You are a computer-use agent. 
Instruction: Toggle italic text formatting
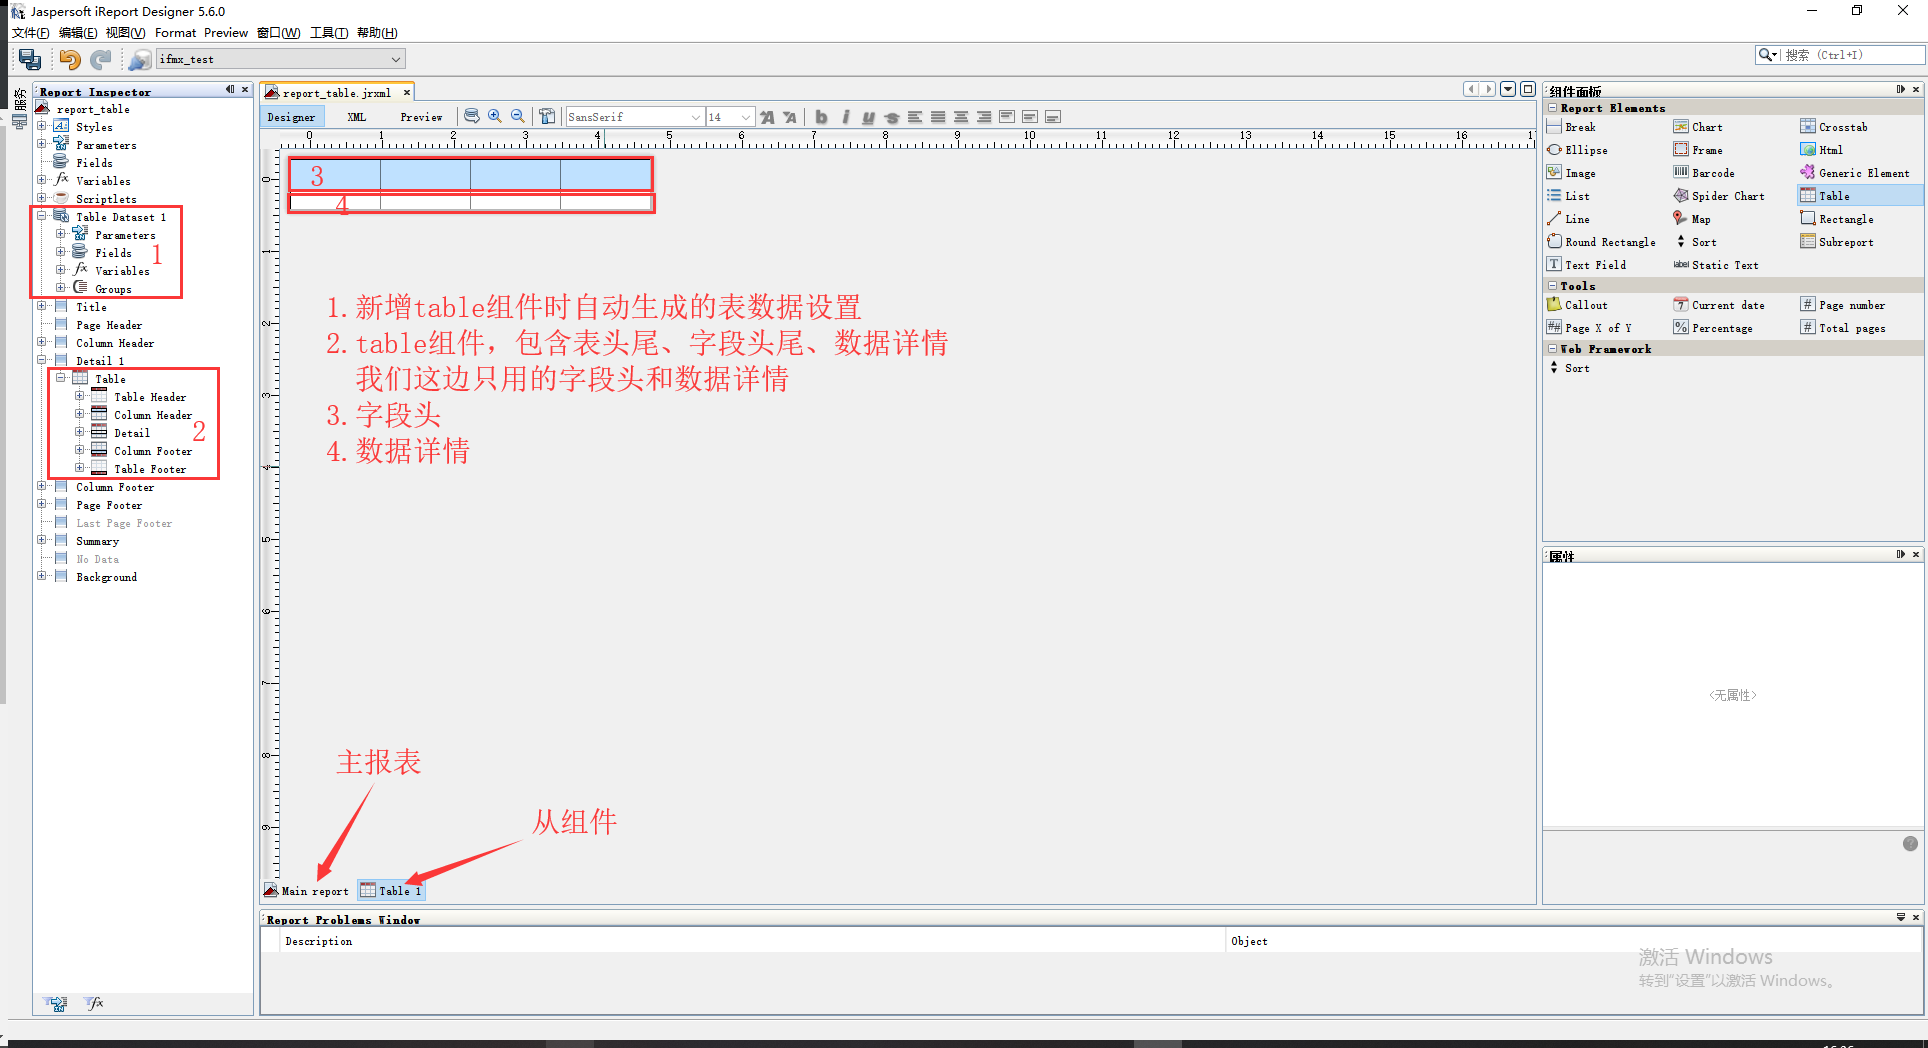click(x=845, y=117)
